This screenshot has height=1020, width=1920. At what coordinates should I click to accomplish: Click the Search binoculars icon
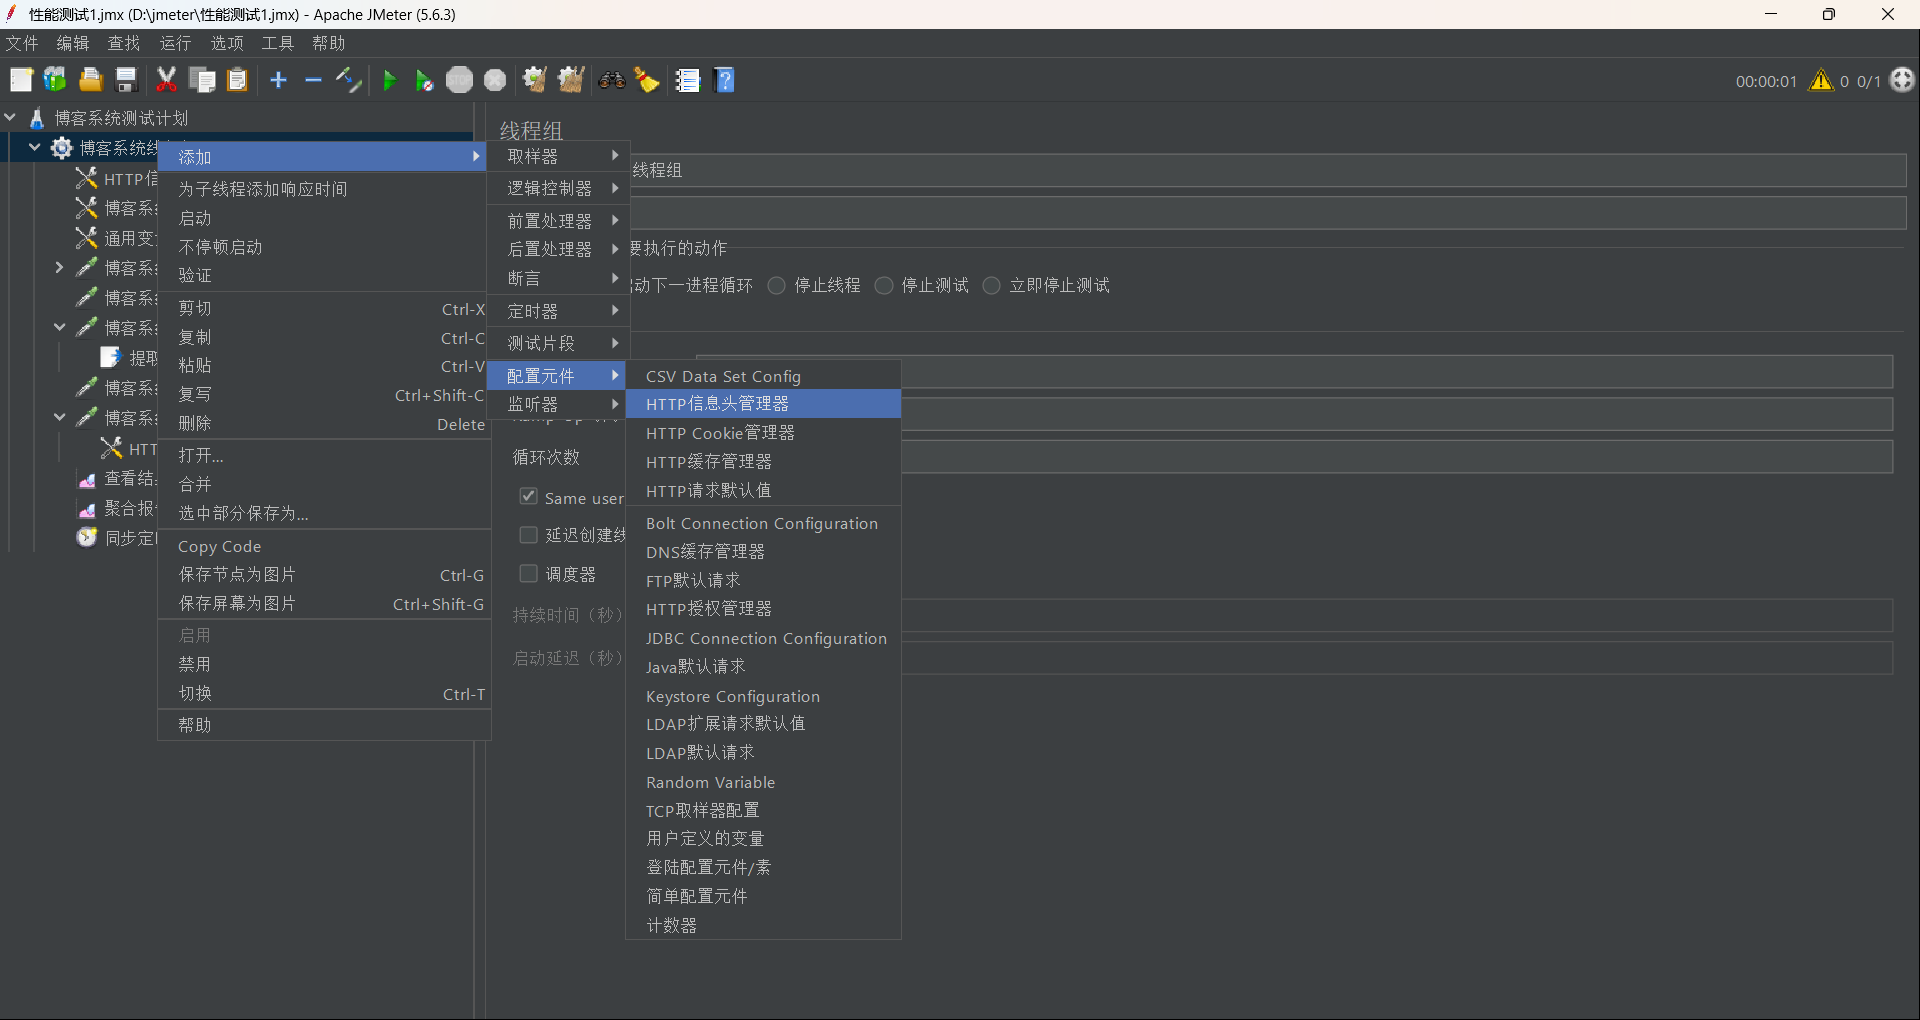pyautogui.click(x=612, y=80)
